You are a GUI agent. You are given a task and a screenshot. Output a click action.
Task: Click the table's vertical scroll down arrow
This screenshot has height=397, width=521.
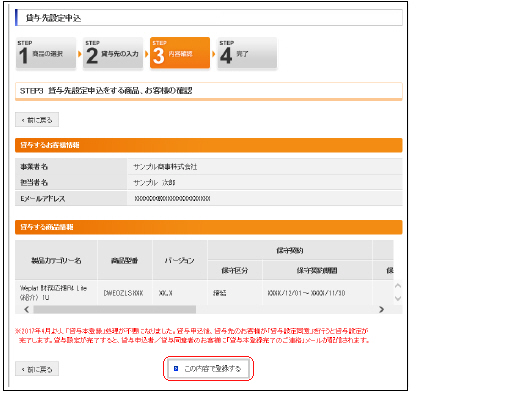point(398,298)
